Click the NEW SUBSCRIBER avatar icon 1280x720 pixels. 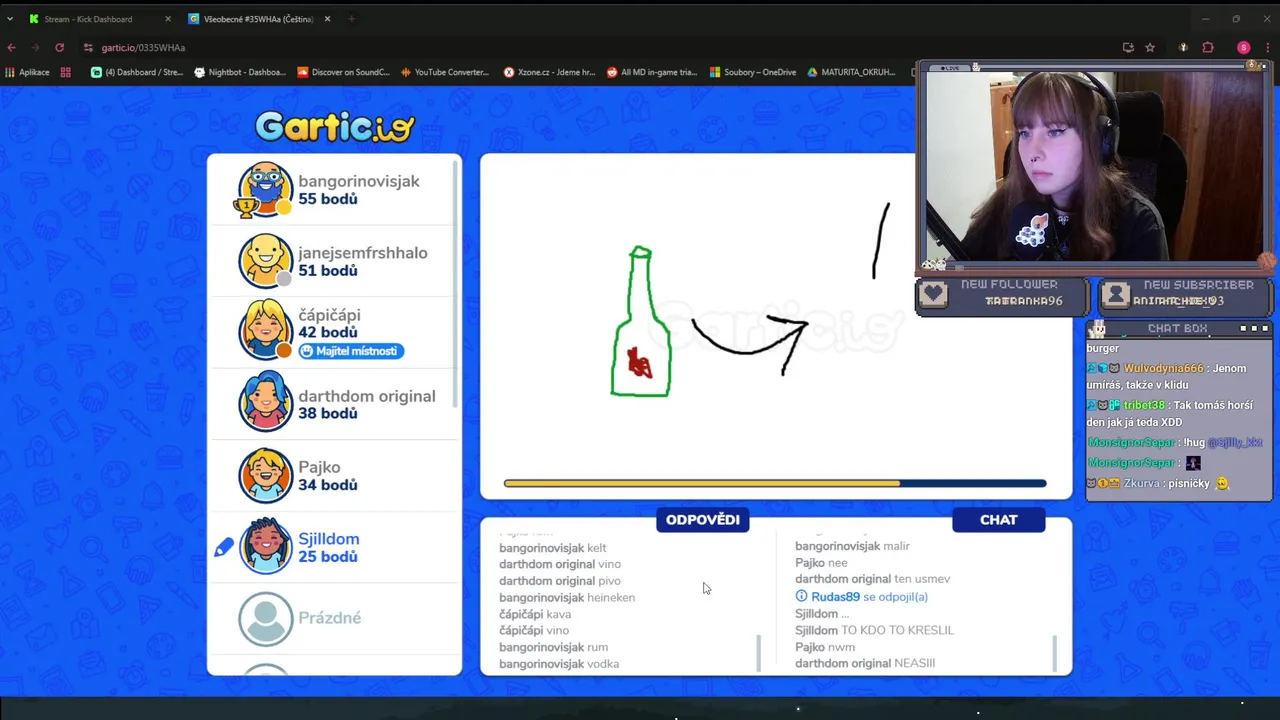pyautogui.click(x=1116, y=294)
